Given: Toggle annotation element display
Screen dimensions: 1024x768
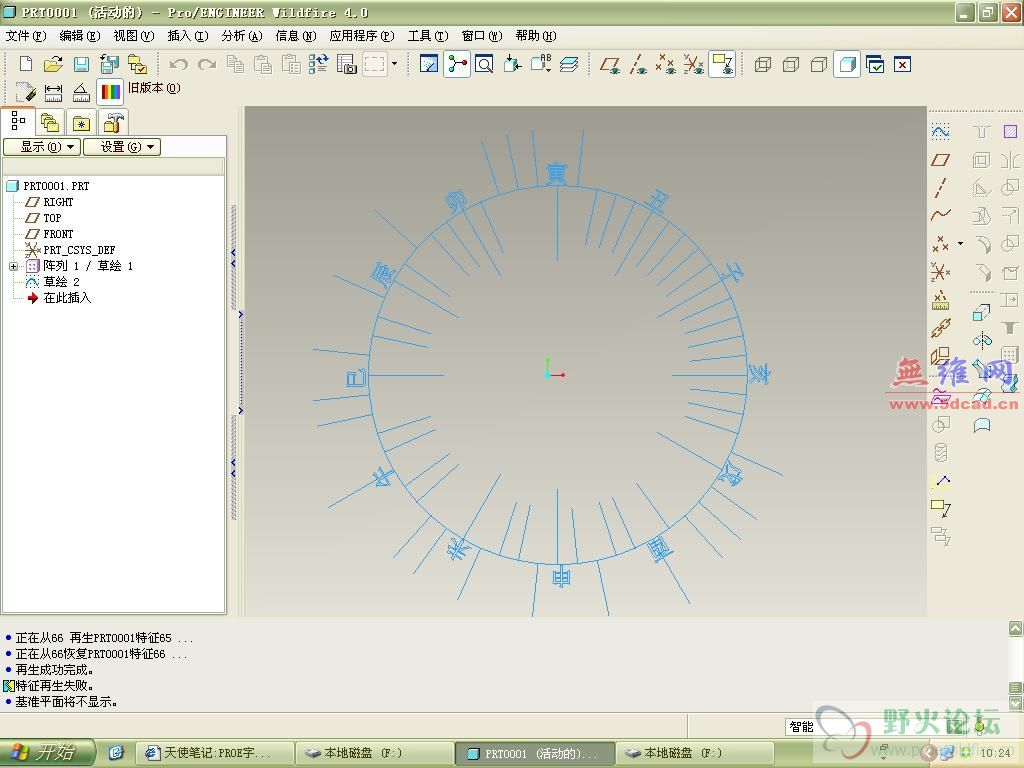Looking at the screenshot, I should click(x=722, y=64).
